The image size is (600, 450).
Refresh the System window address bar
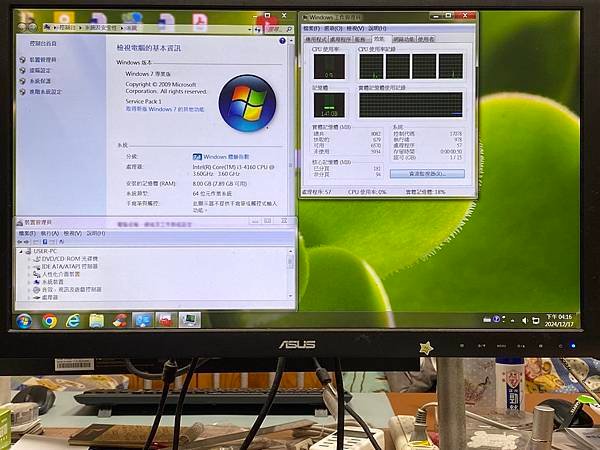[258, 29]
